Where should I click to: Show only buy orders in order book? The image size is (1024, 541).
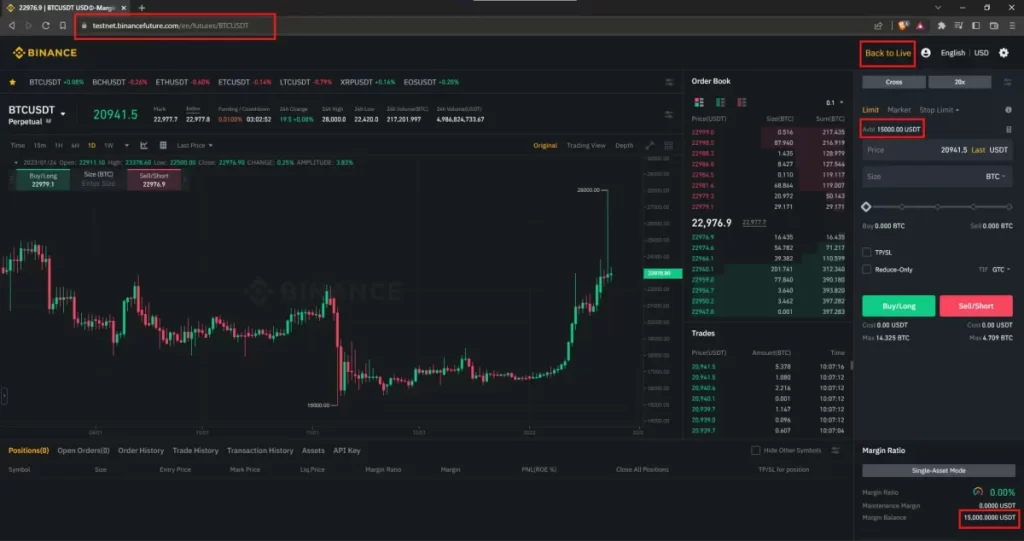click(719, 102)
